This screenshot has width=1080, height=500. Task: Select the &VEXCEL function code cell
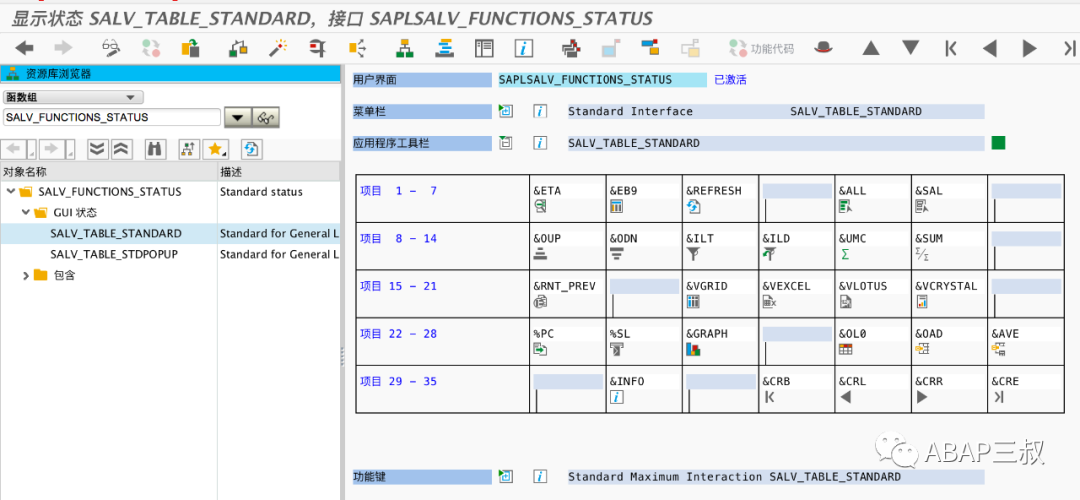797,293
